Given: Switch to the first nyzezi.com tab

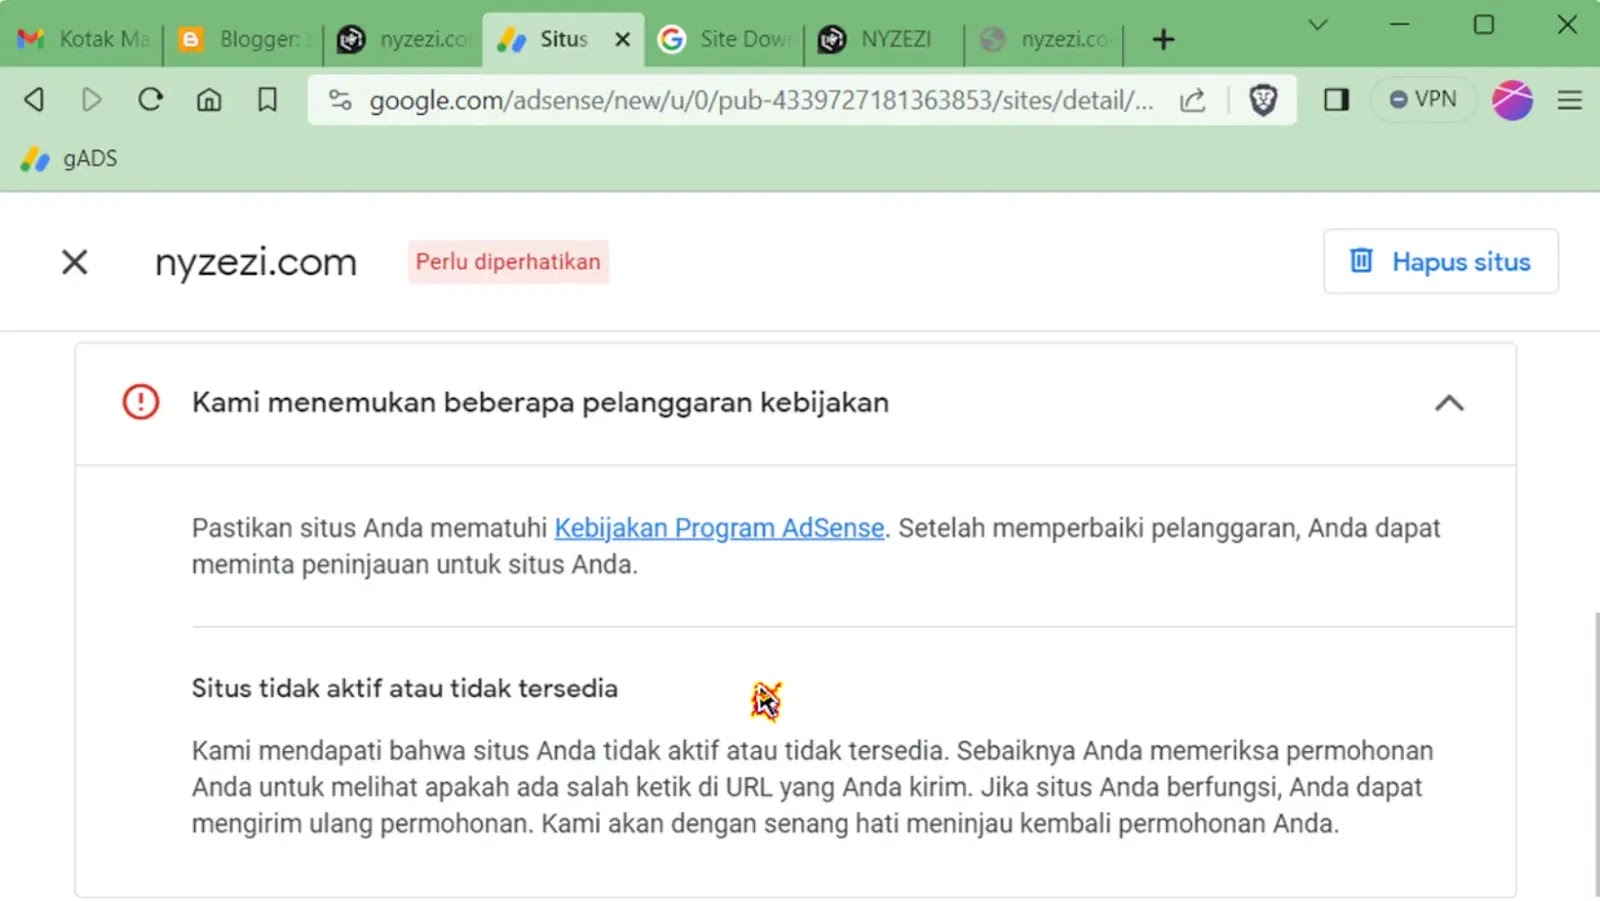Looking at the screenshot, I should click(x=404, y=39).
